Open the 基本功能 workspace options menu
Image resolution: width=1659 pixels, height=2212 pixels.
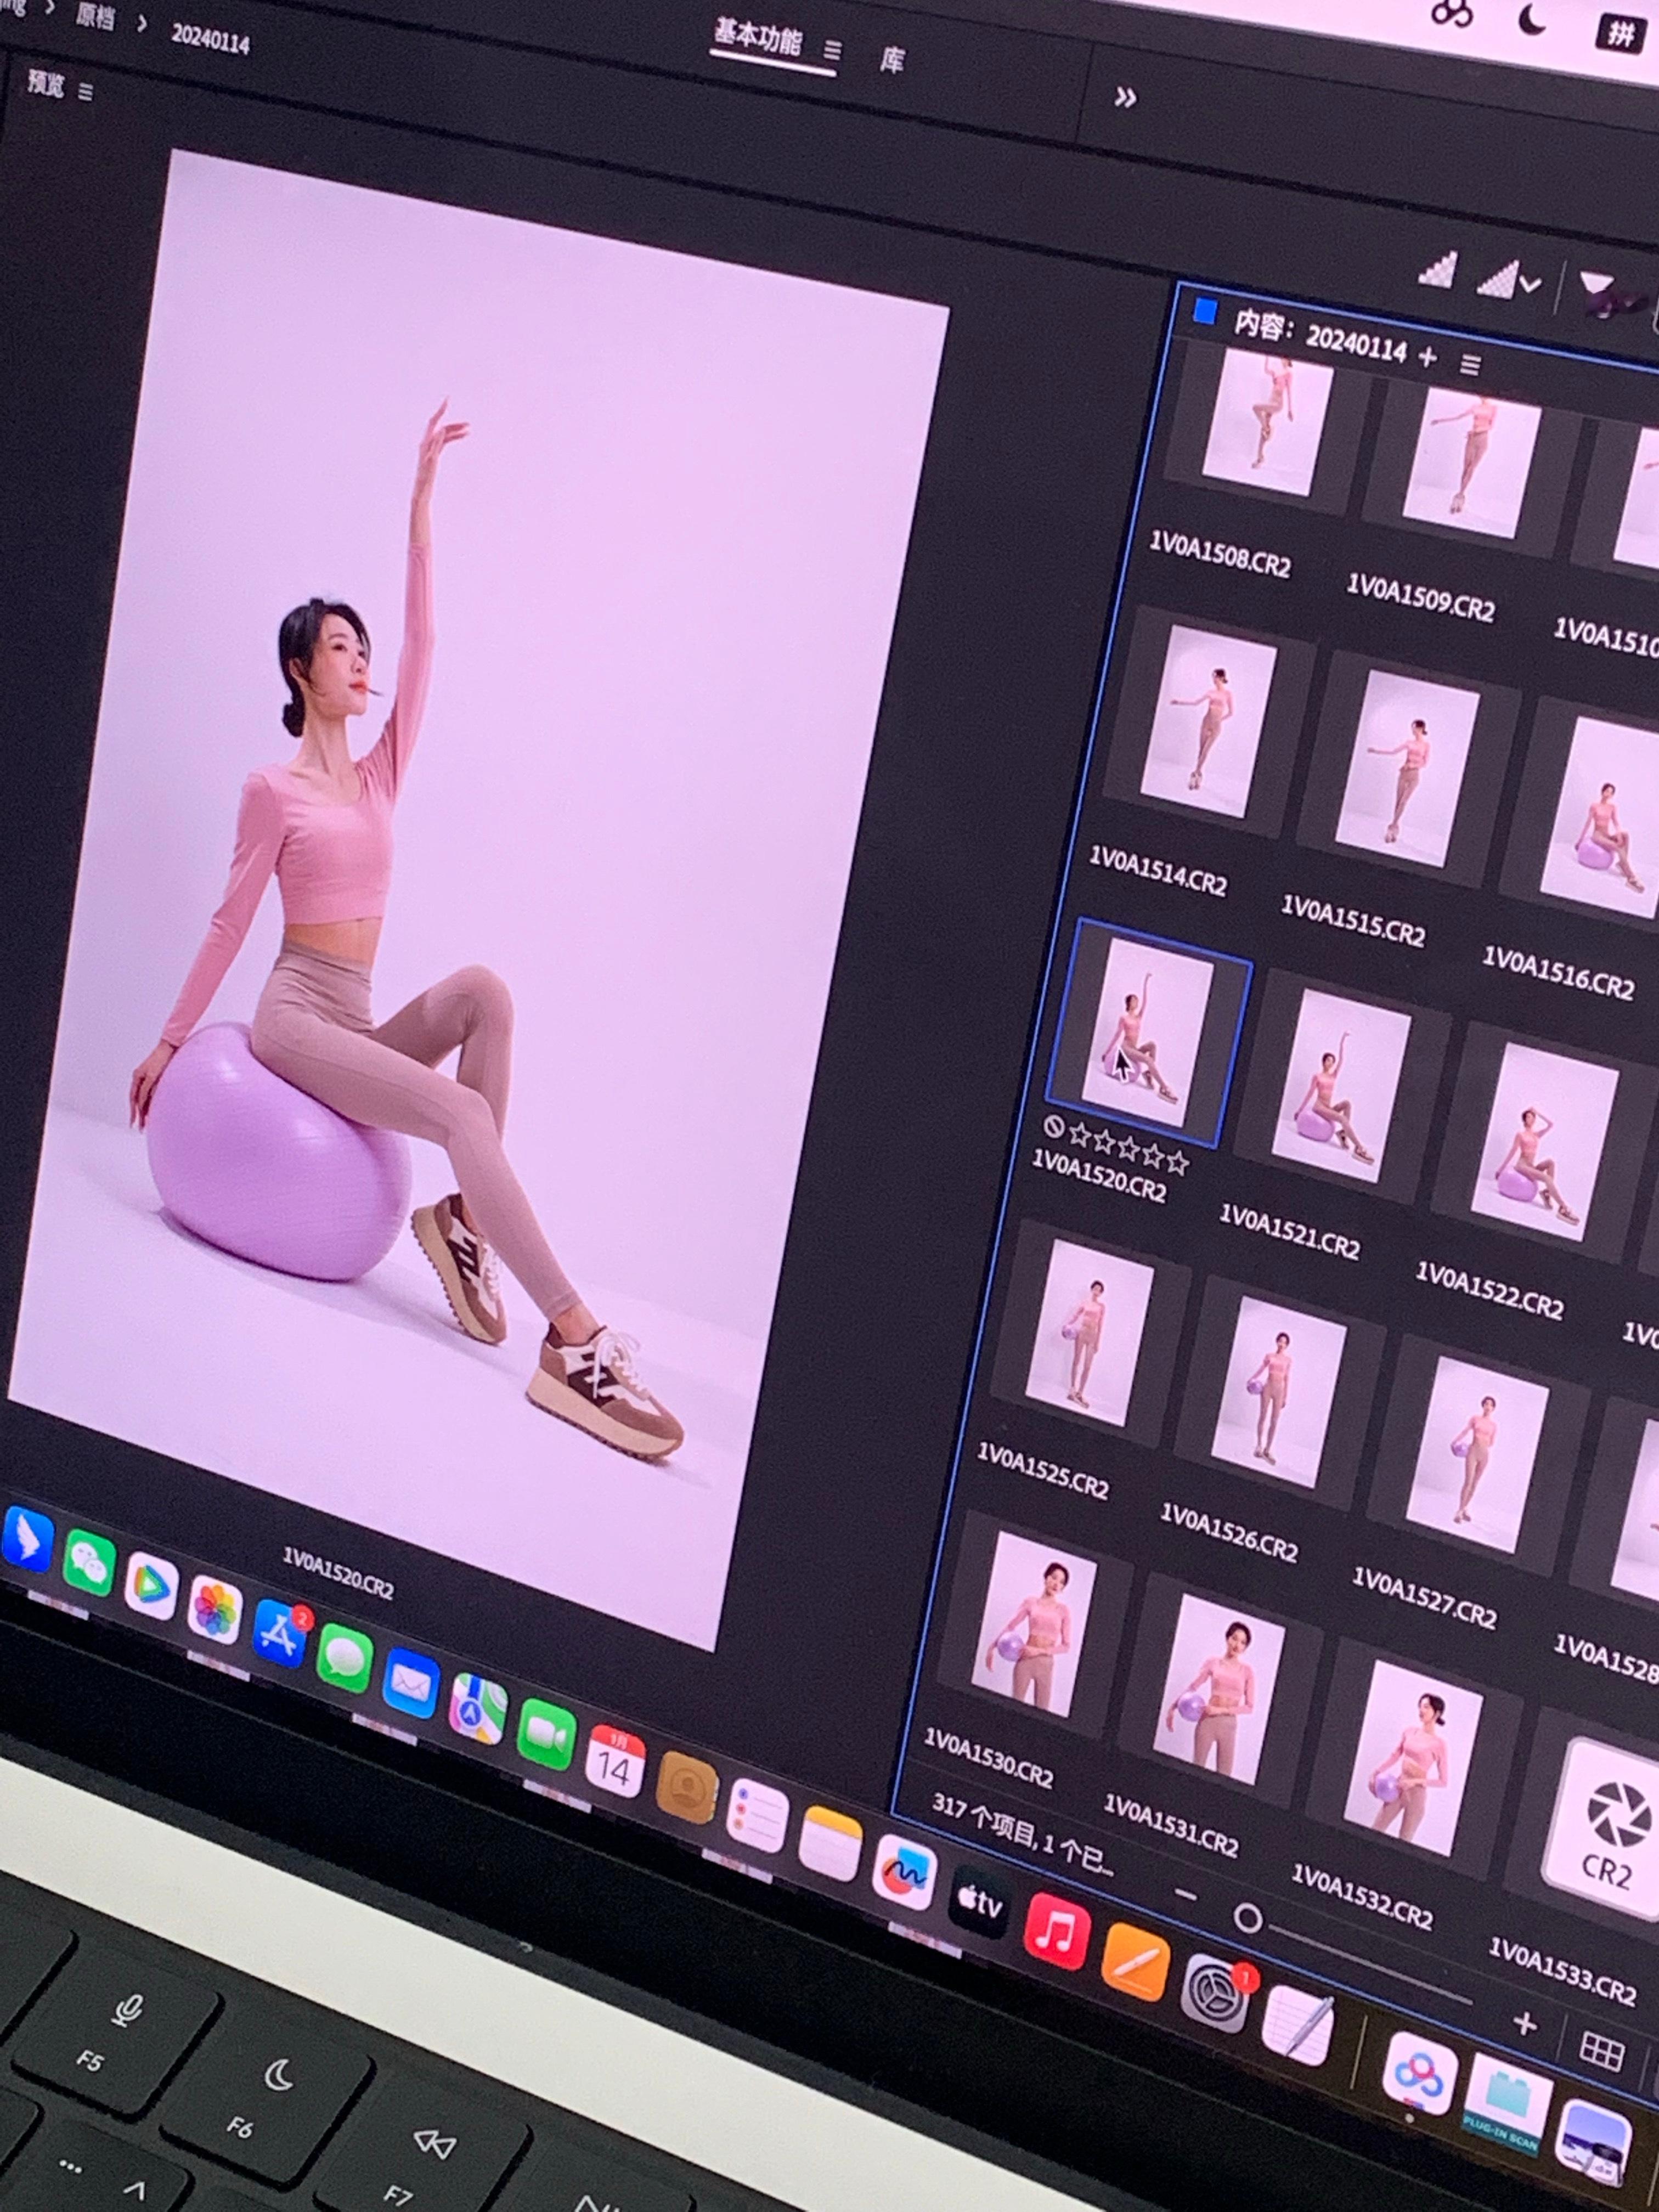coord(833,50)
